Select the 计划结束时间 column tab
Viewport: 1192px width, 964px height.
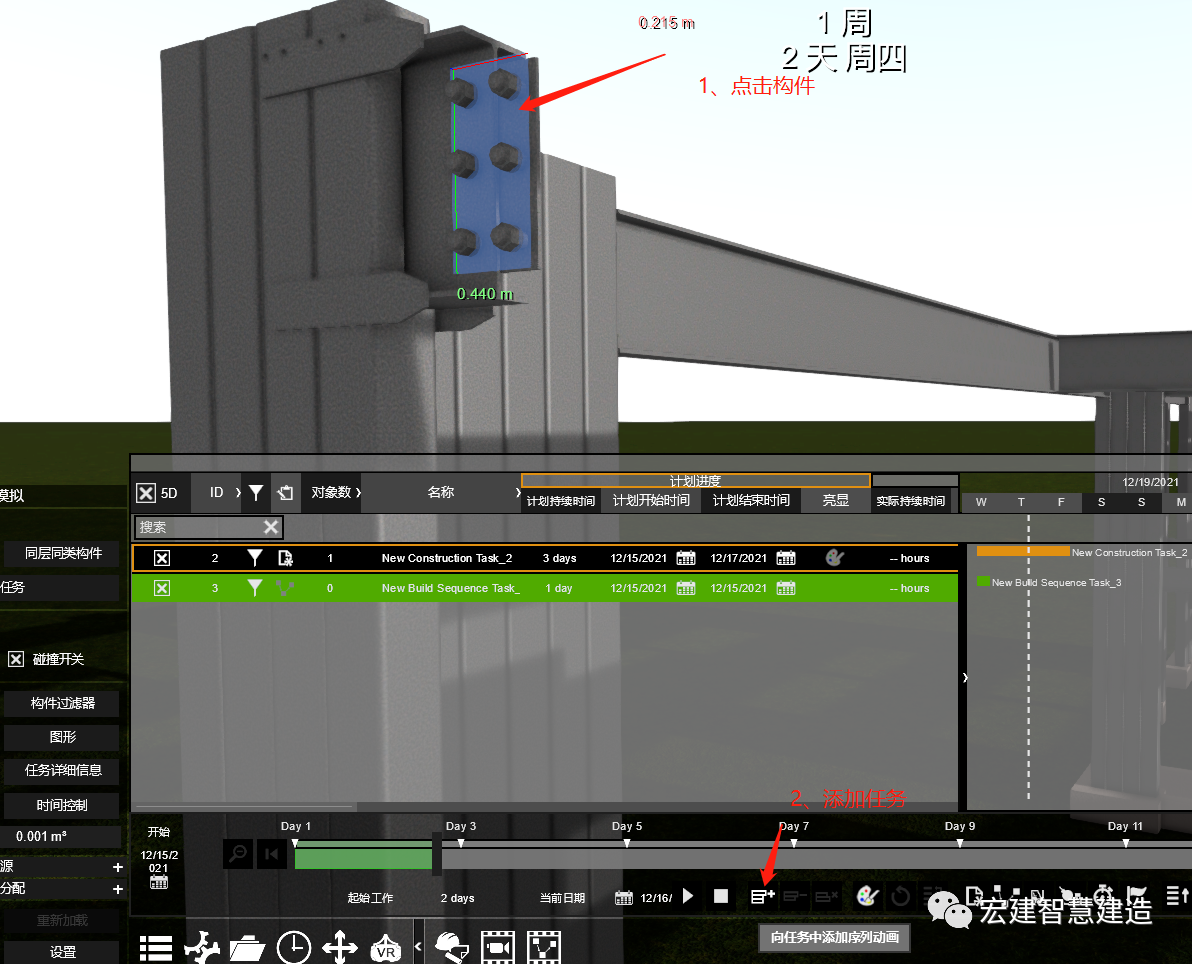(x=751, y=500)
